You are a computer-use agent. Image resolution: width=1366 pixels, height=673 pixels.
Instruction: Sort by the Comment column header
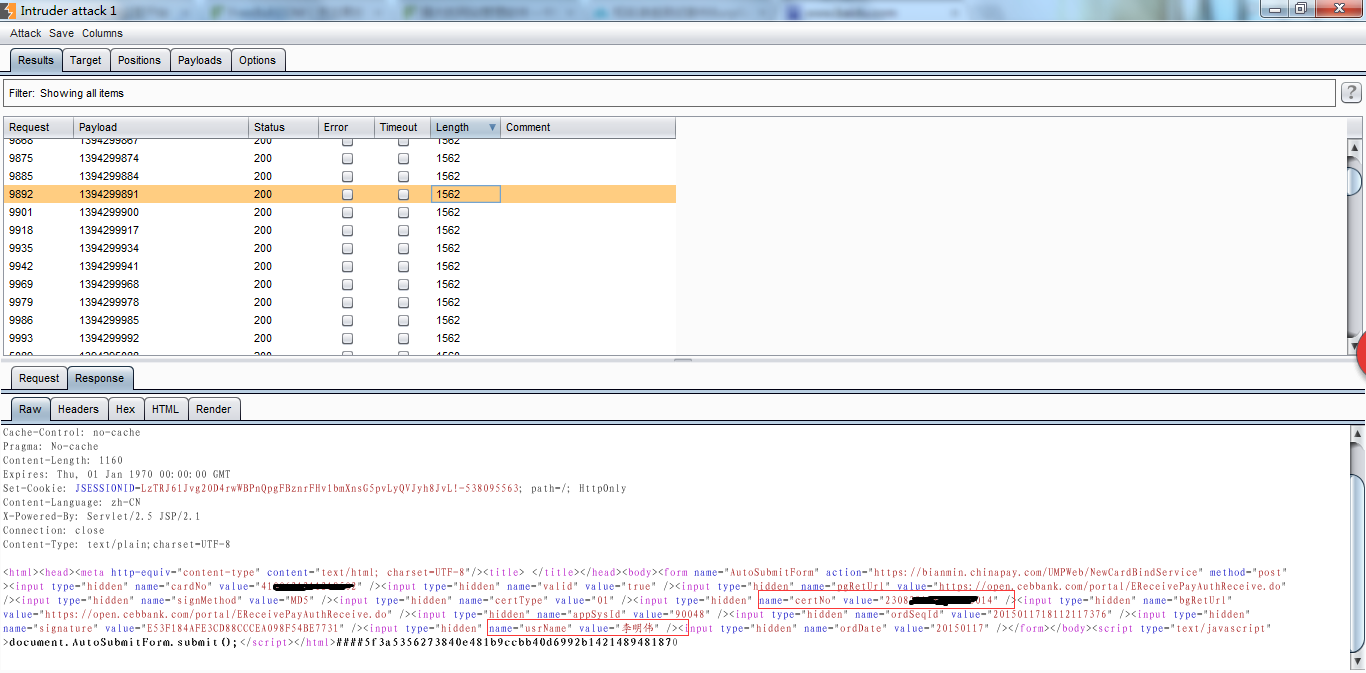click(x=588, y=127)
